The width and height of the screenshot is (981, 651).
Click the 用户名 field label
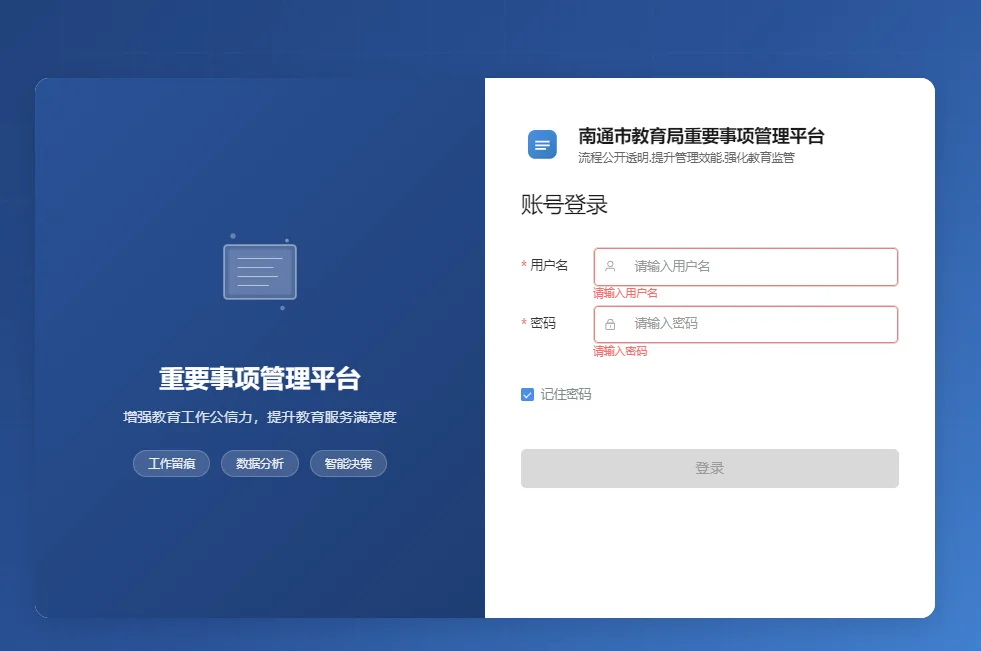[549, 265]
